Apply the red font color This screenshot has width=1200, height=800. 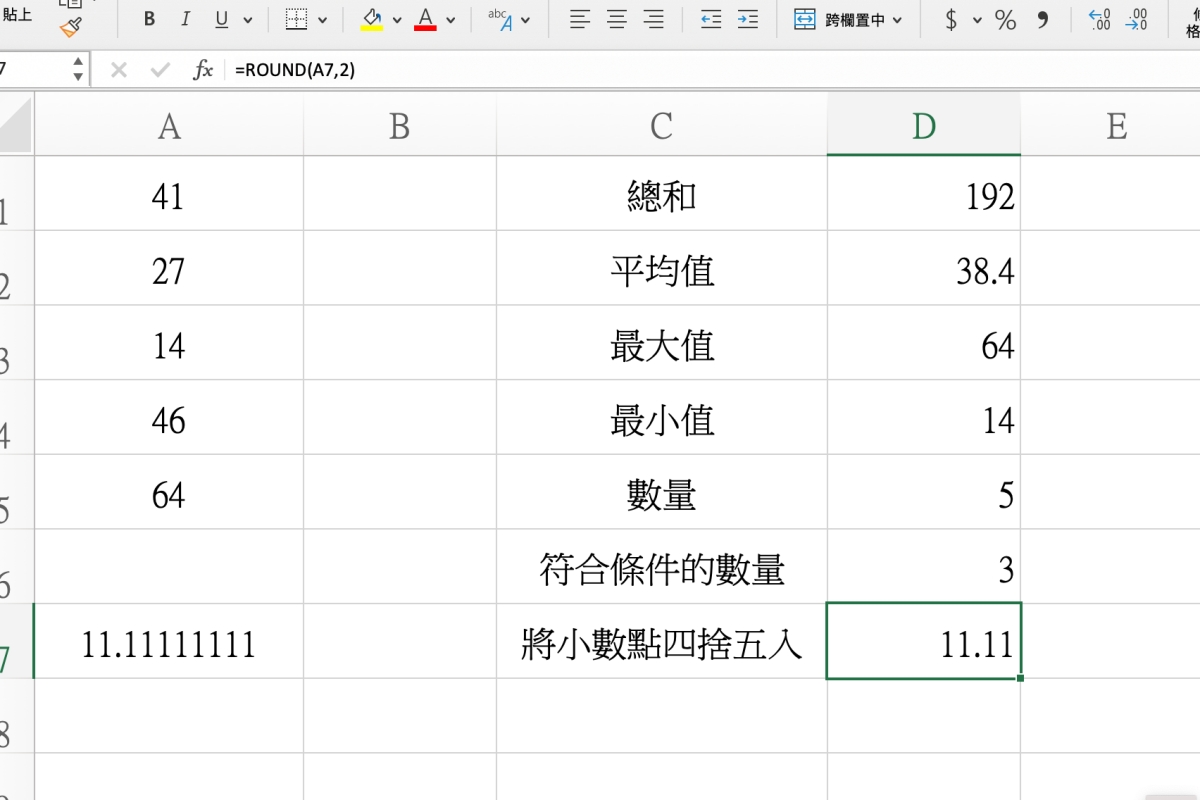point(425,19)
